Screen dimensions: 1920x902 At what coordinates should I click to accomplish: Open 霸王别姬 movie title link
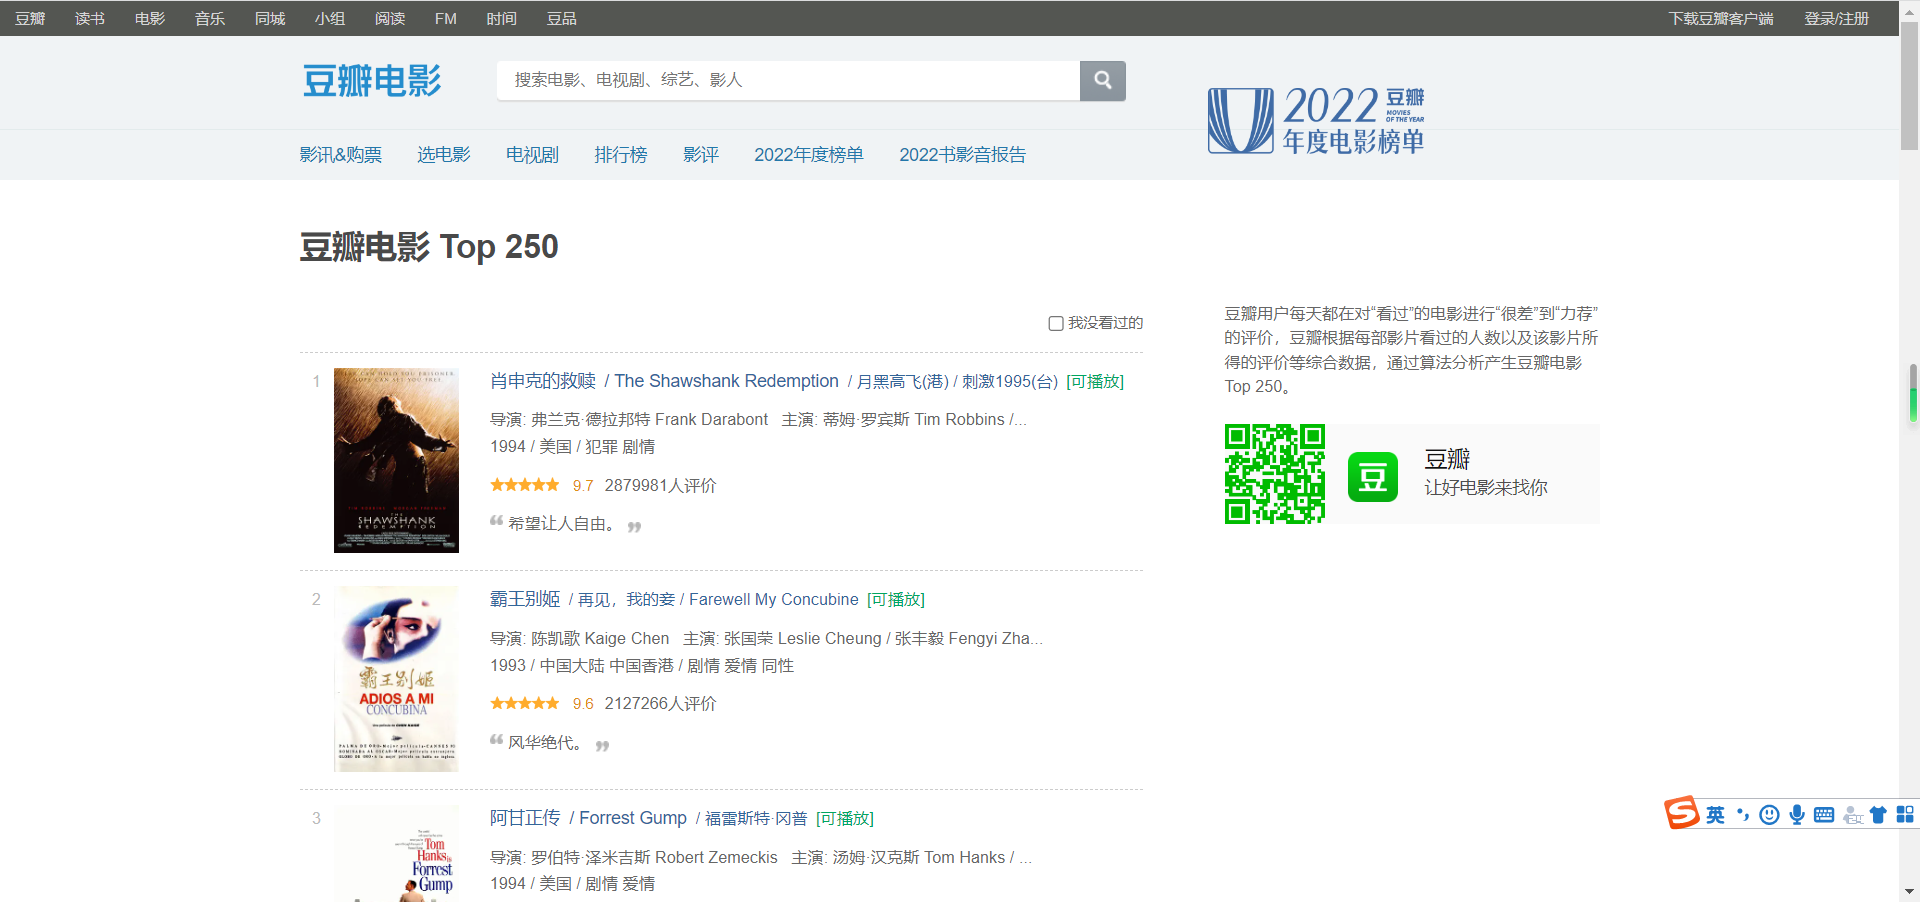[525, 599]
